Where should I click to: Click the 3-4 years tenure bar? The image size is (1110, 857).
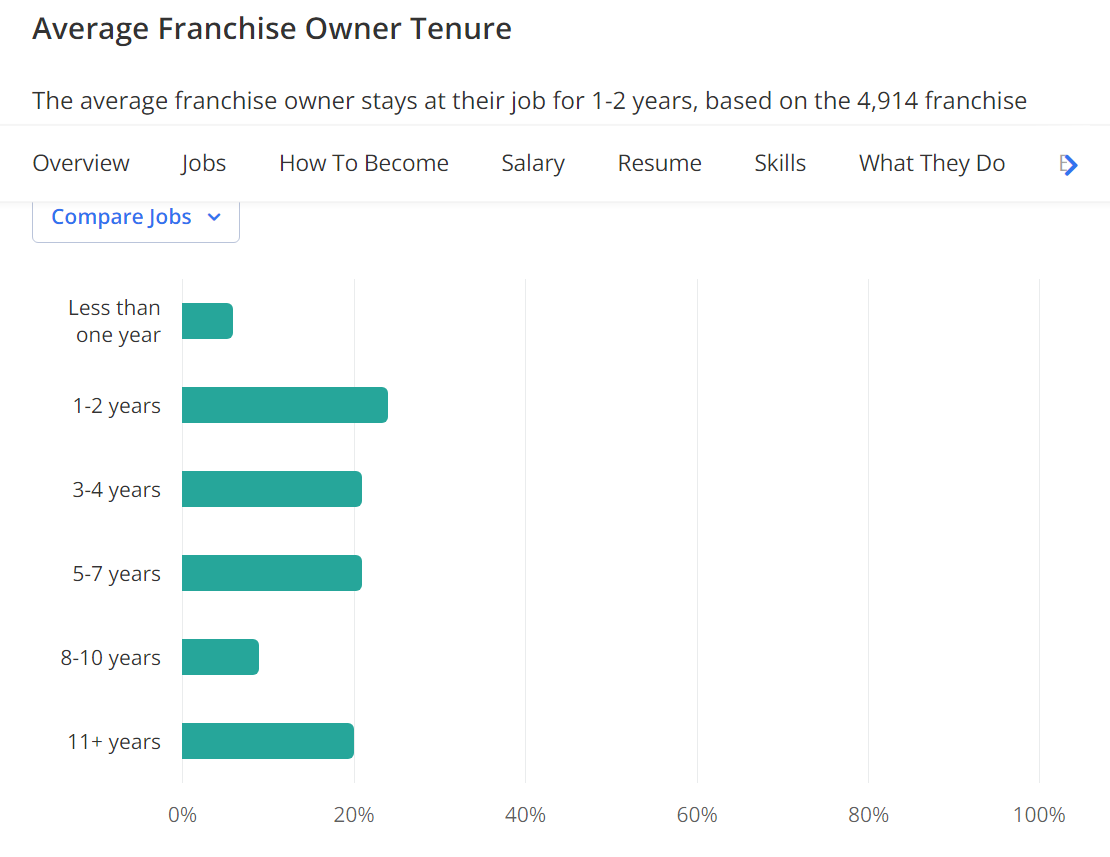point(271,489)
